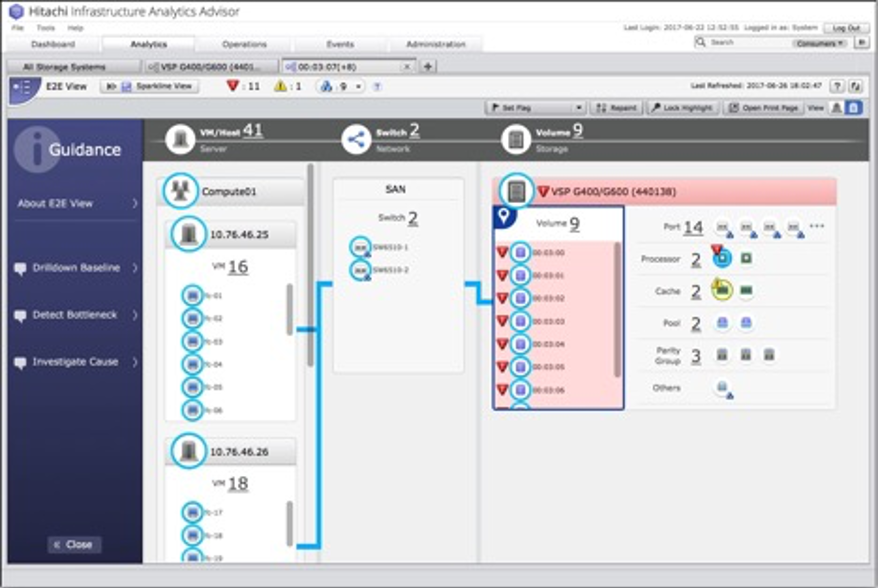Open the Set Flag dropdown

[x=535, y=108]
